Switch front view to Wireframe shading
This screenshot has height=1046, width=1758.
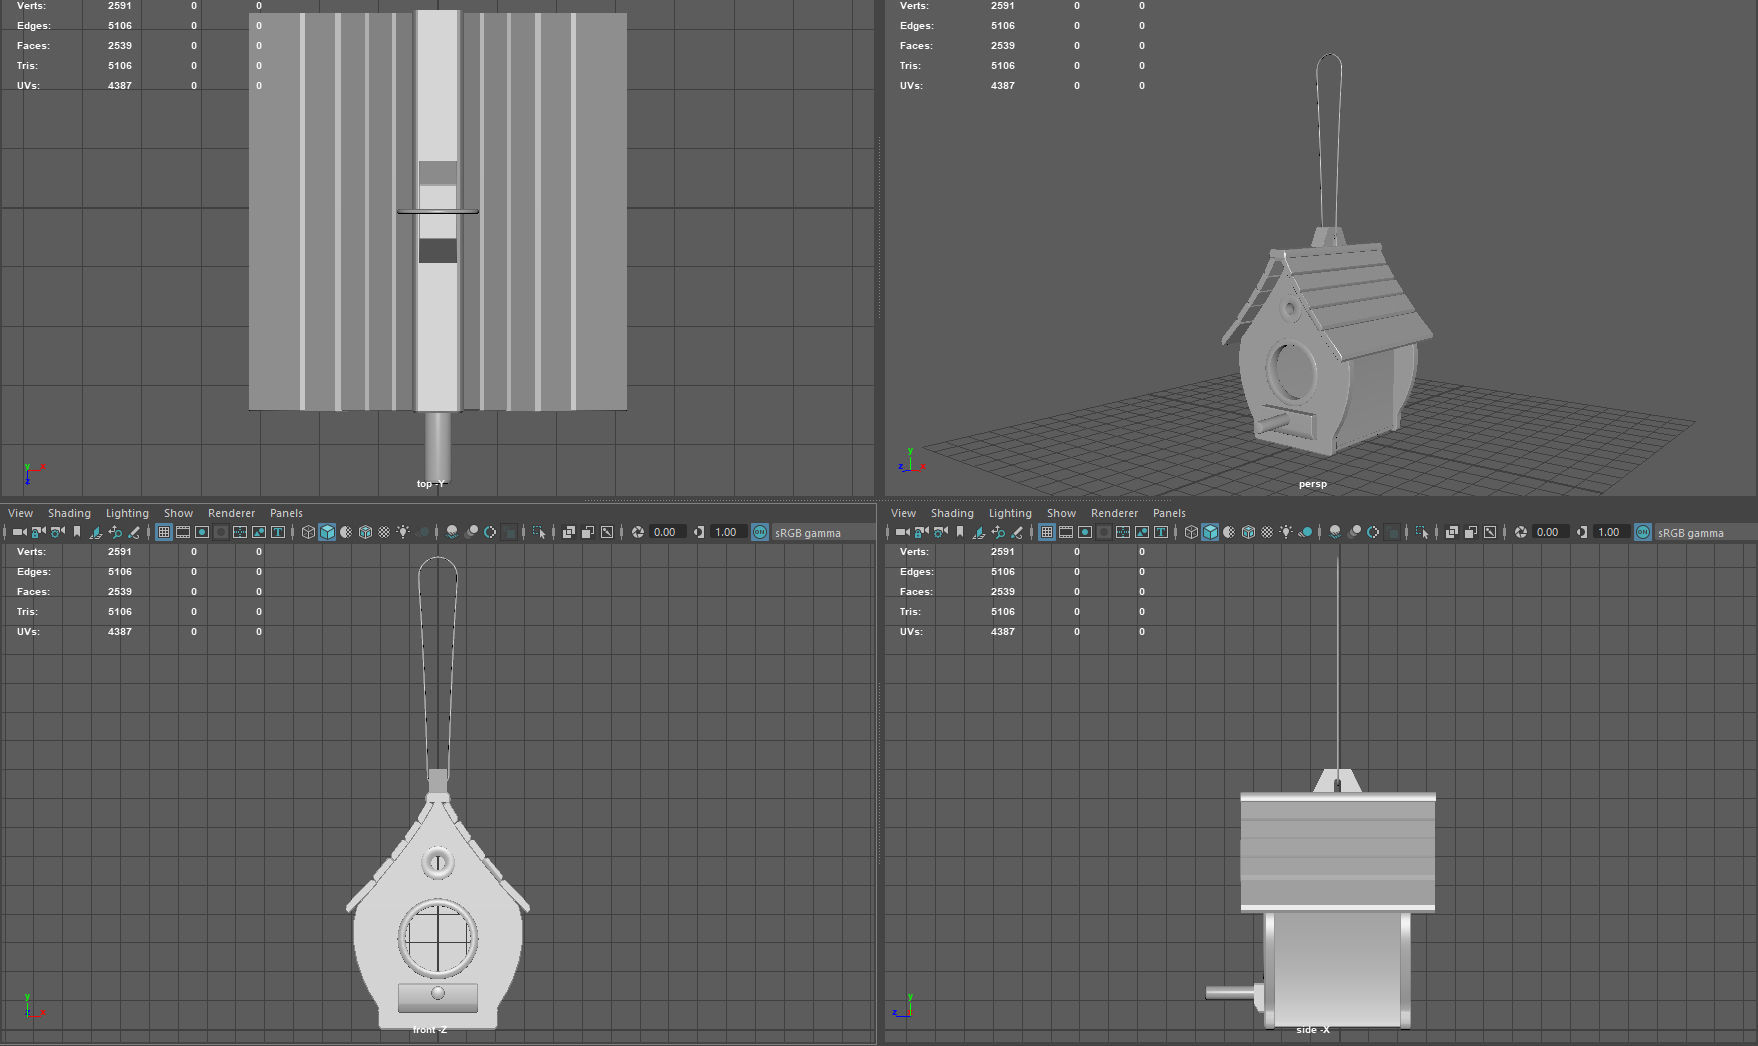pyautogui.click(x=308, y=532)
